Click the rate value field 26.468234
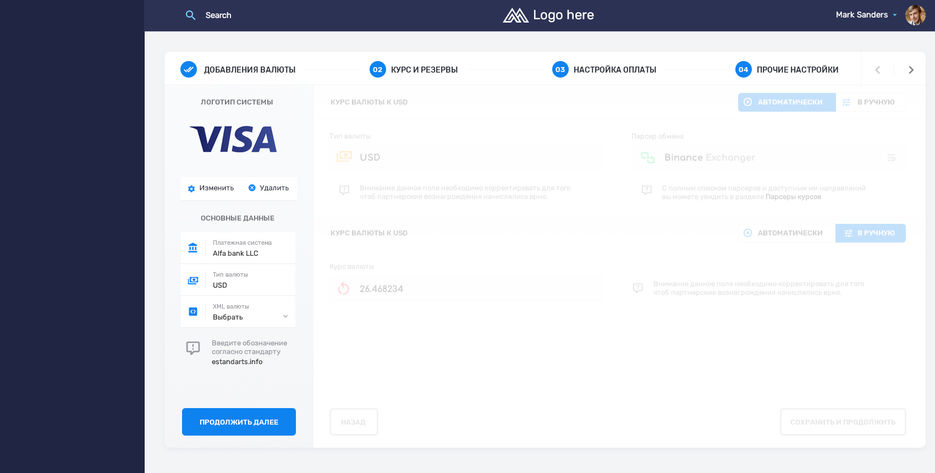The width and height of the screenshot is (935, 473). point(467,289)
